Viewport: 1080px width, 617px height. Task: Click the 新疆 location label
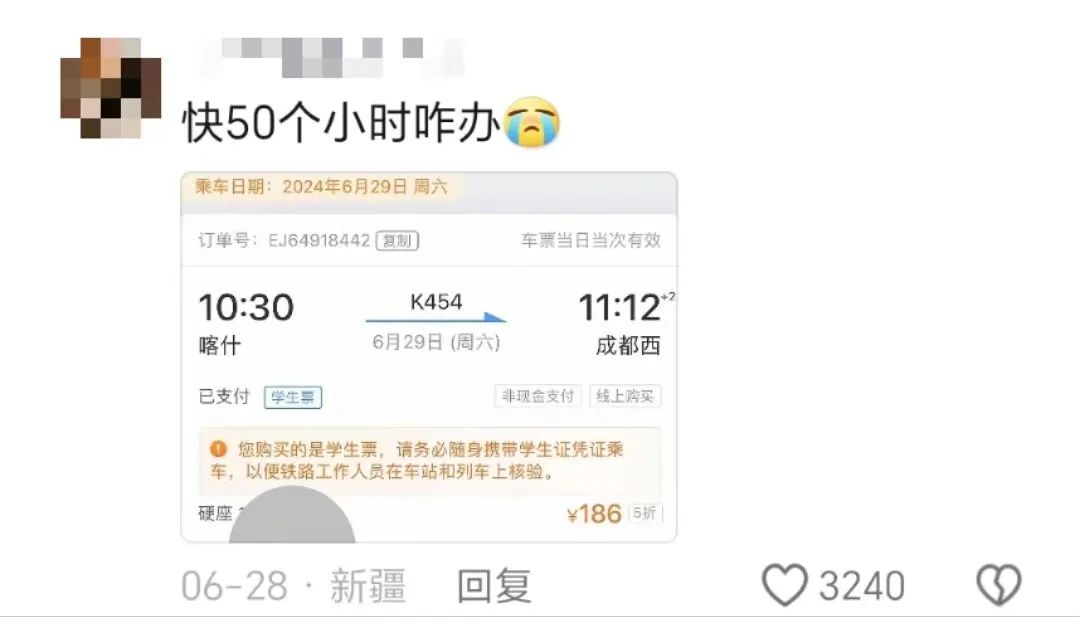pos(368,586)
